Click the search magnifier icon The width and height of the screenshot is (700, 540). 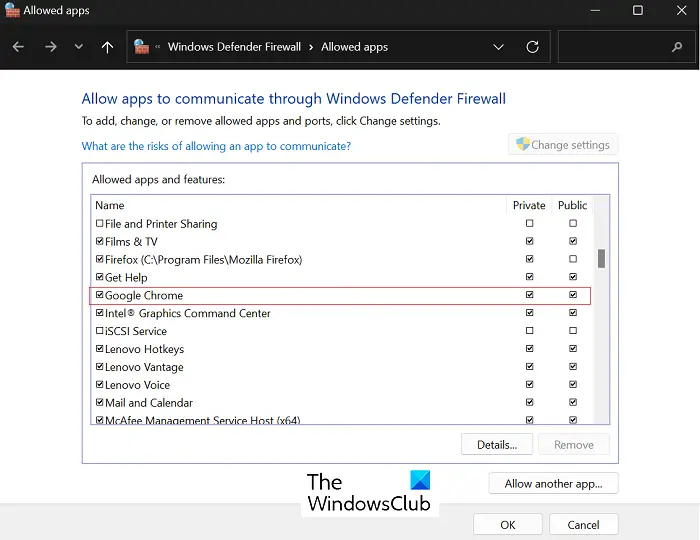[x=677, y=47]
